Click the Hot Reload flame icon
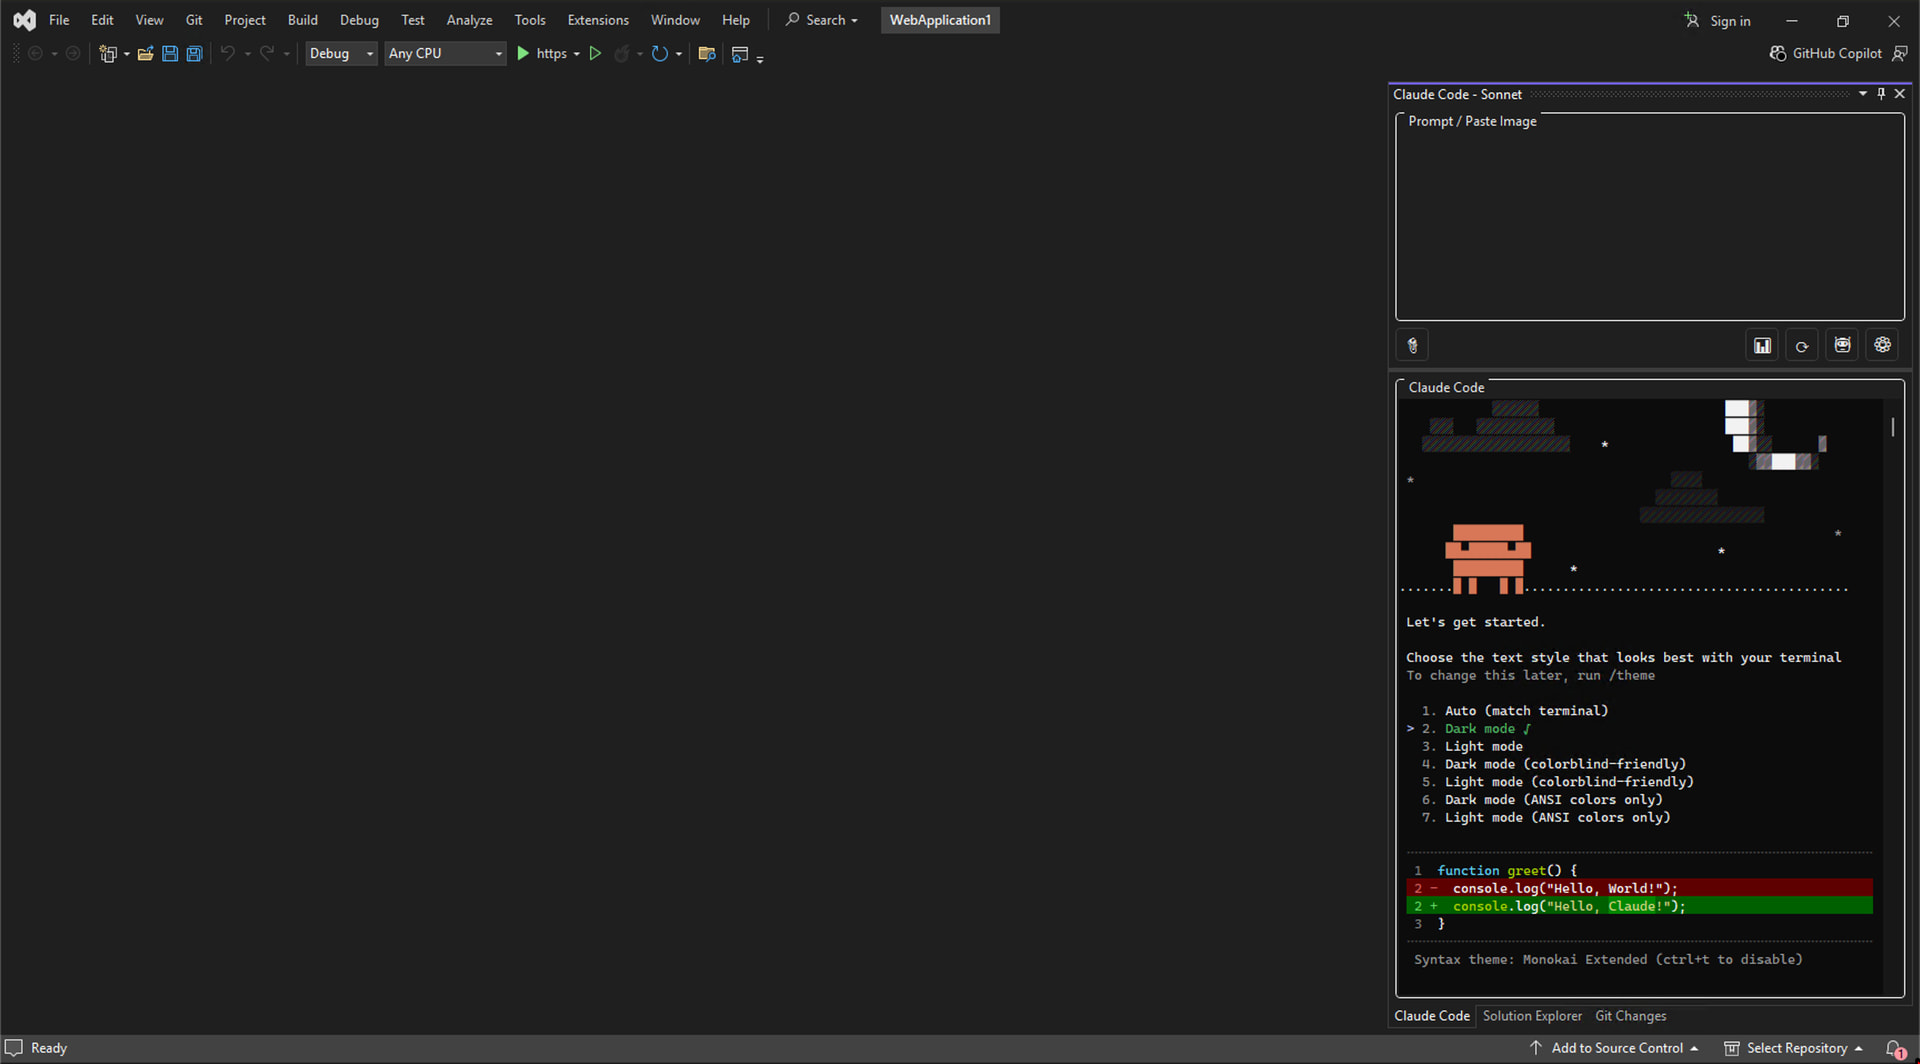This screenshot has height=1064, width=1920. click(x=622, y=54)
